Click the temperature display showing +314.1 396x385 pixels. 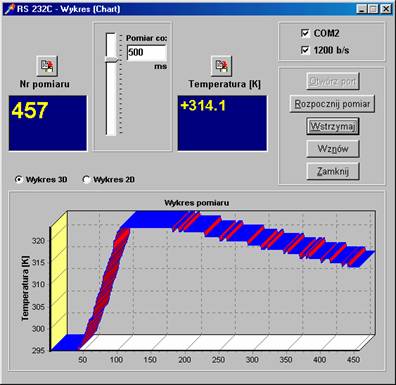[x=222, y=123]
